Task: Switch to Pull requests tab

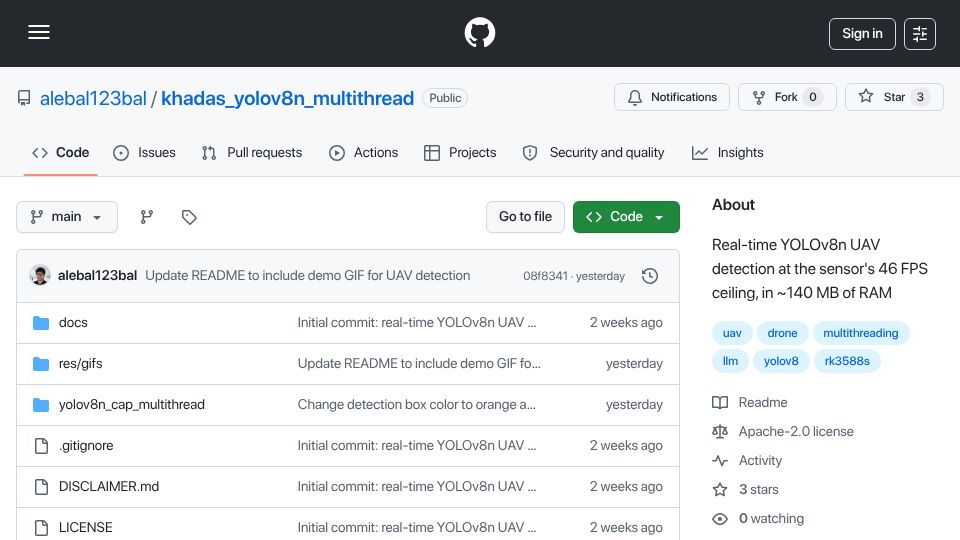Action: click(252, 152)
